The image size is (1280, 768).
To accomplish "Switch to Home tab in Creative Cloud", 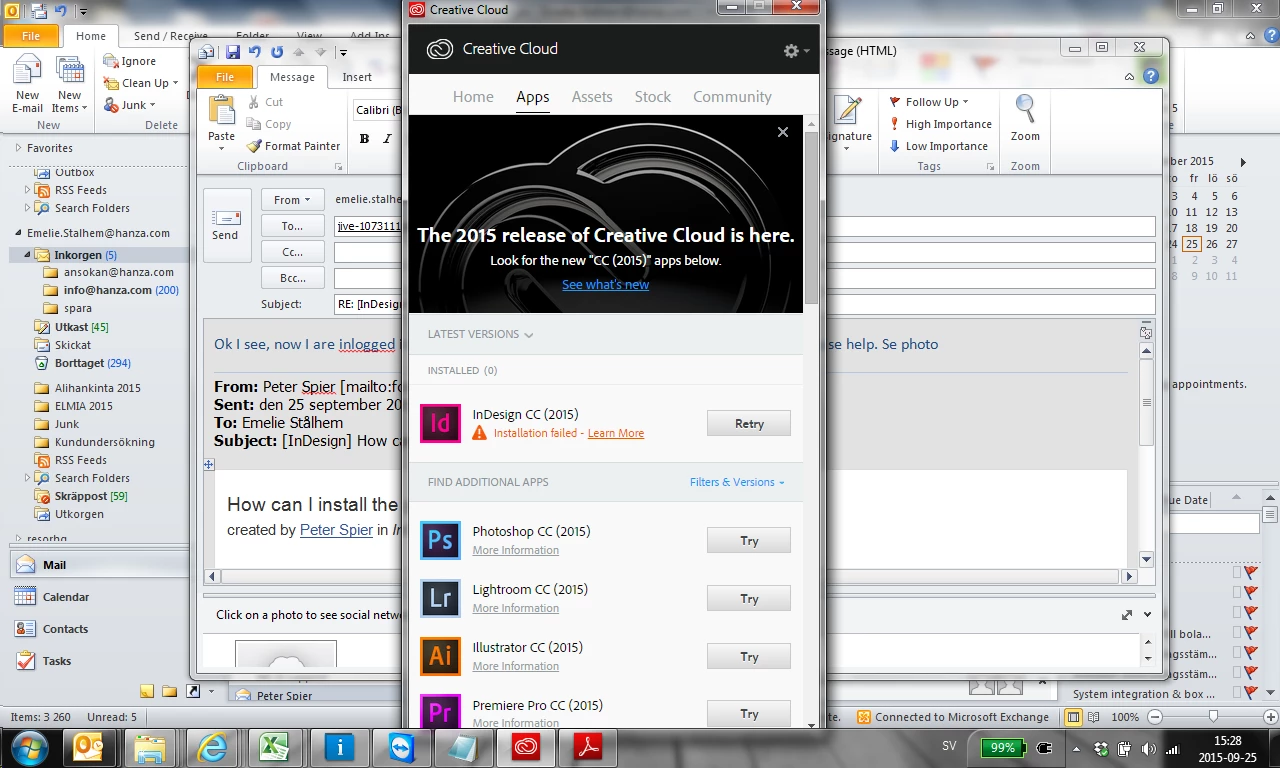I will coord(473,97).
